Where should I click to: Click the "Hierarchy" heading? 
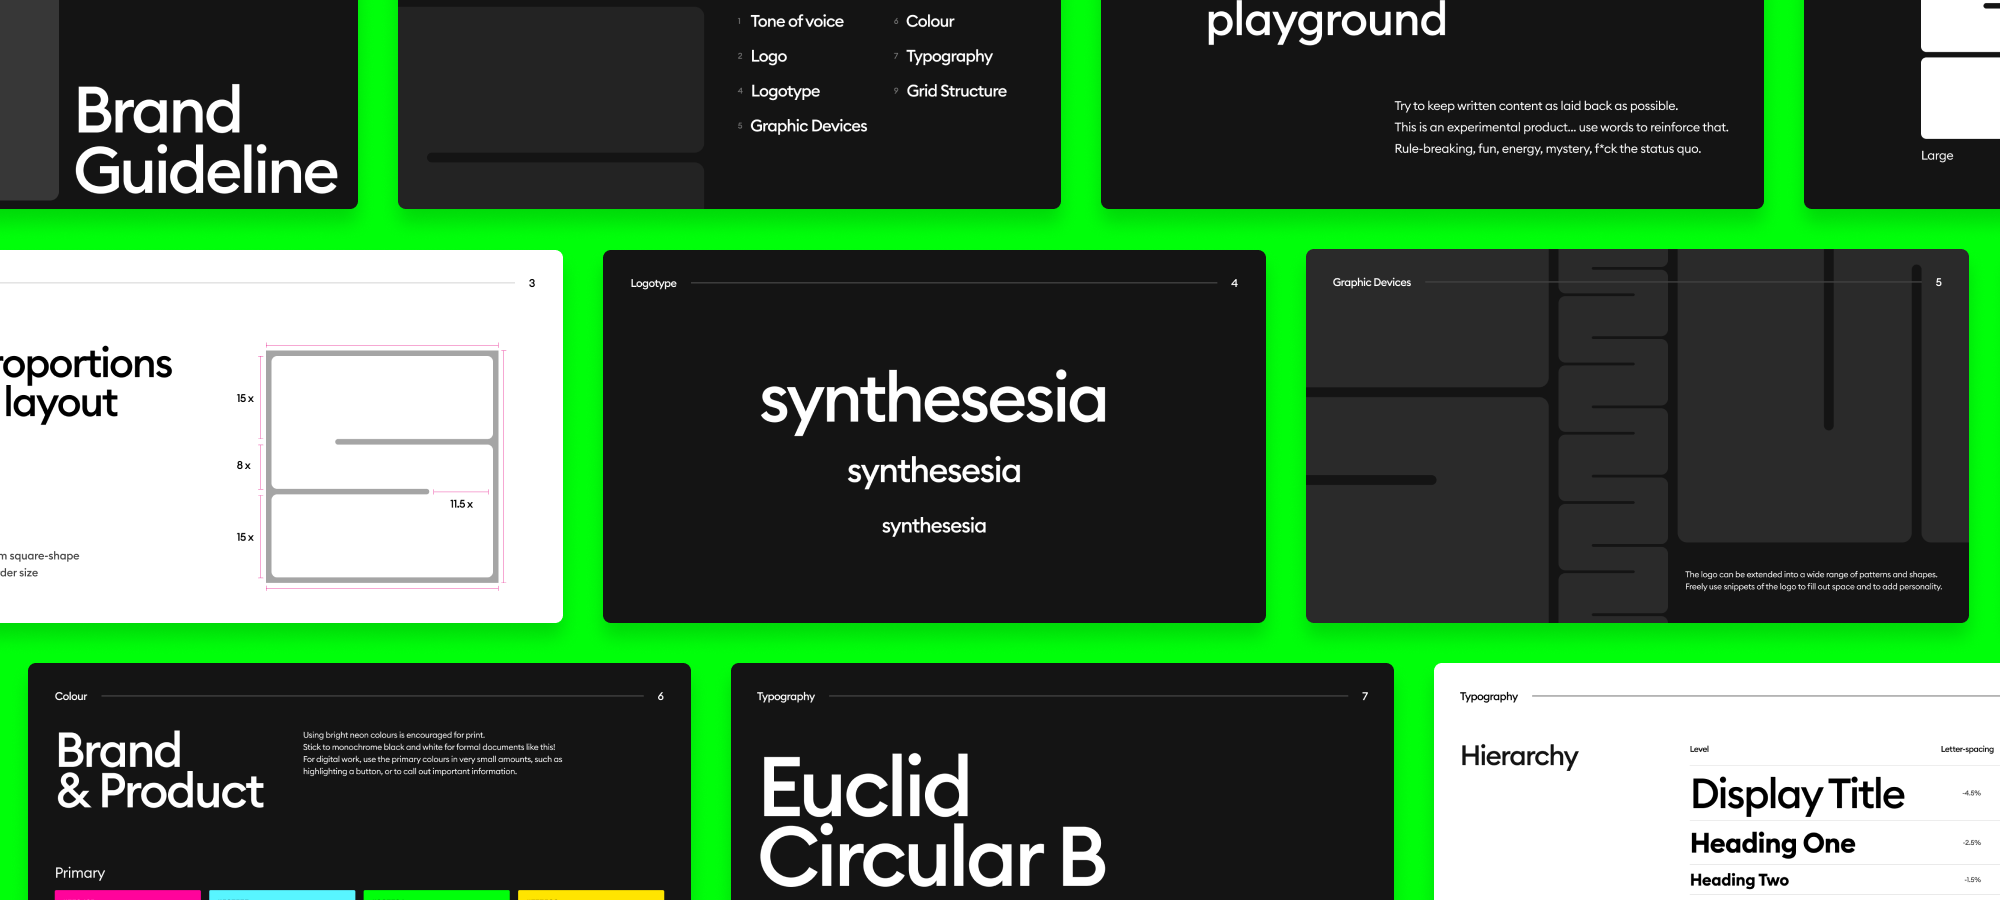coord(1519,756)
